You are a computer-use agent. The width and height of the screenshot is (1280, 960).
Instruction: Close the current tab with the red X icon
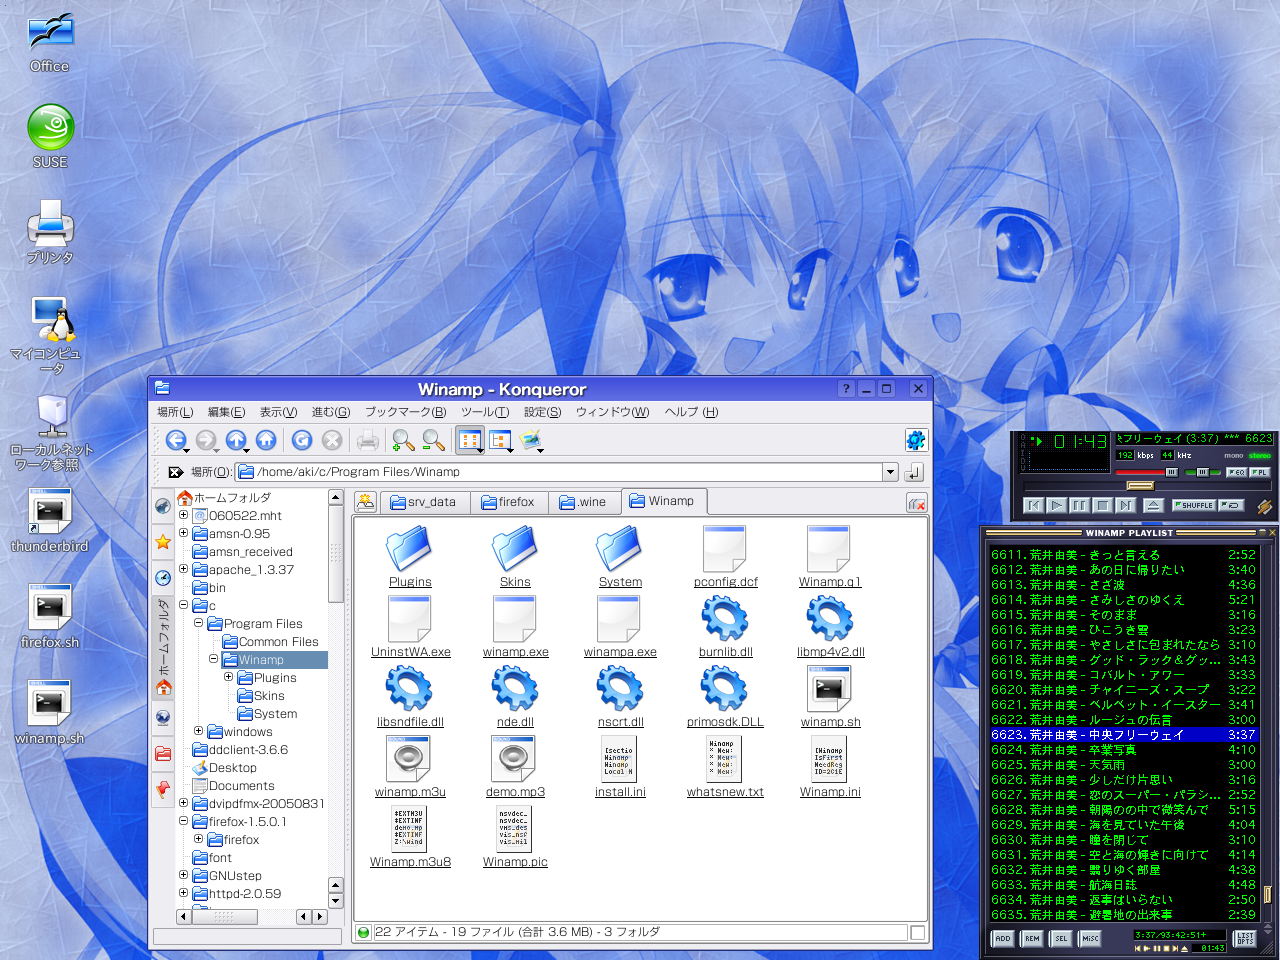(x=917, y=504)
